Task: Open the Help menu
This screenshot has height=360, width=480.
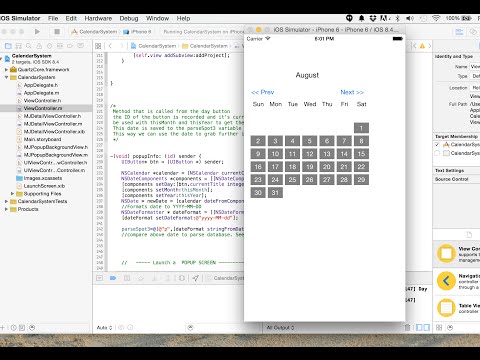Action: coord(183,18)
